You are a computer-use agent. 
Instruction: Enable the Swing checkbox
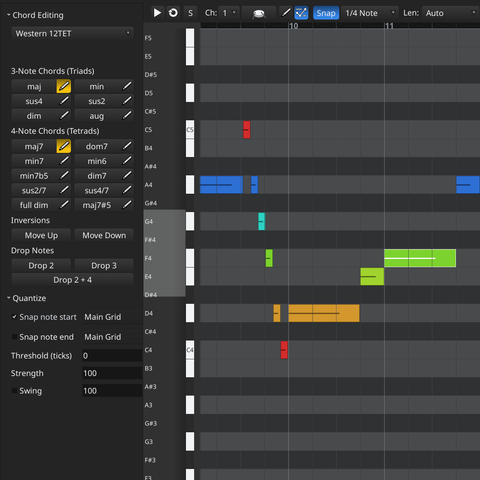point(14,391)
